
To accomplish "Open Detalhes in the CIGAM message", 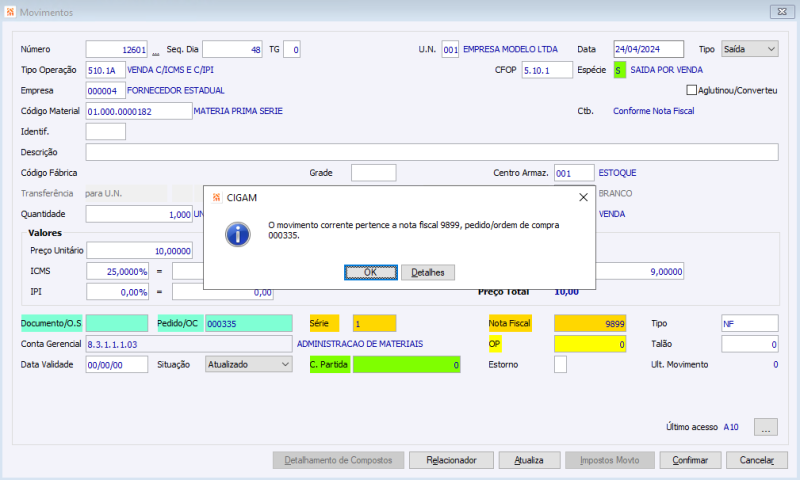I will click(428, 272).
